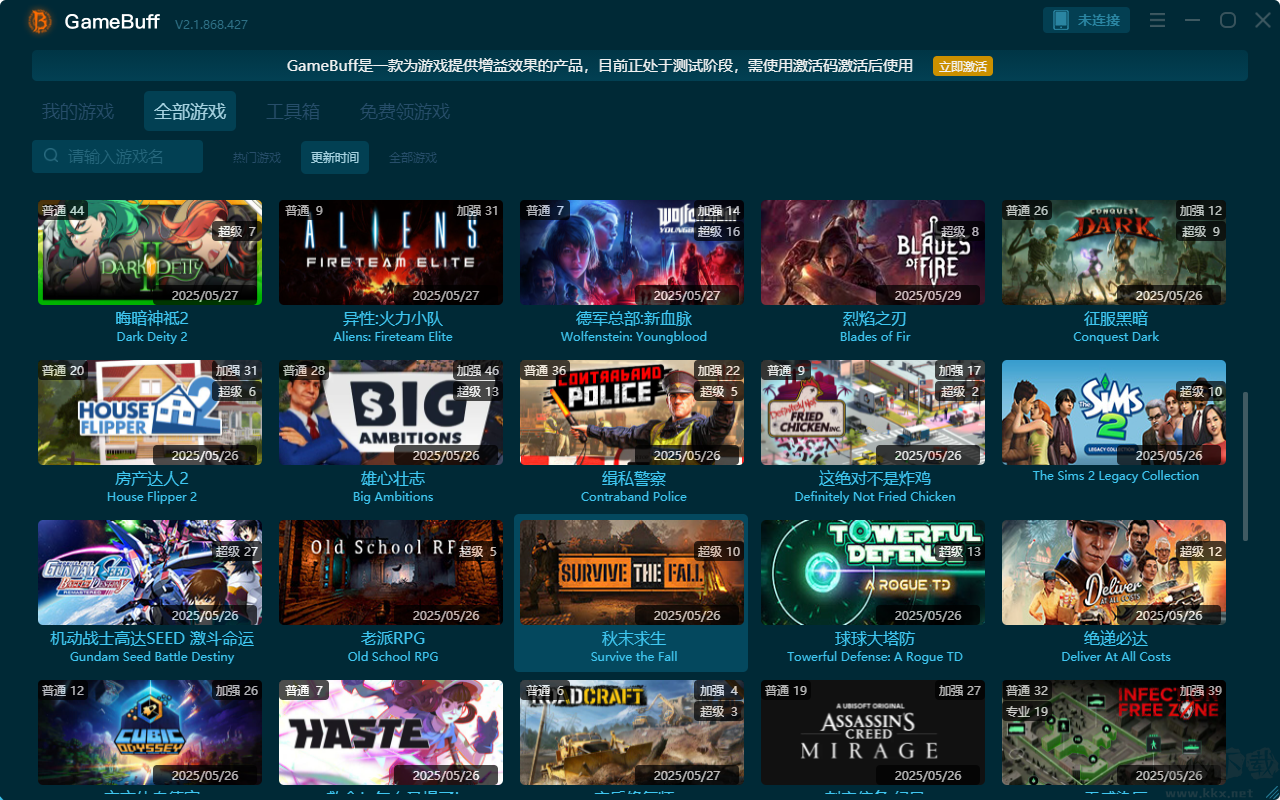This screenshot has width=1280, height=800.
Task: Click the 普通 36 badge on Contraband Police
Action: point(545,370)
